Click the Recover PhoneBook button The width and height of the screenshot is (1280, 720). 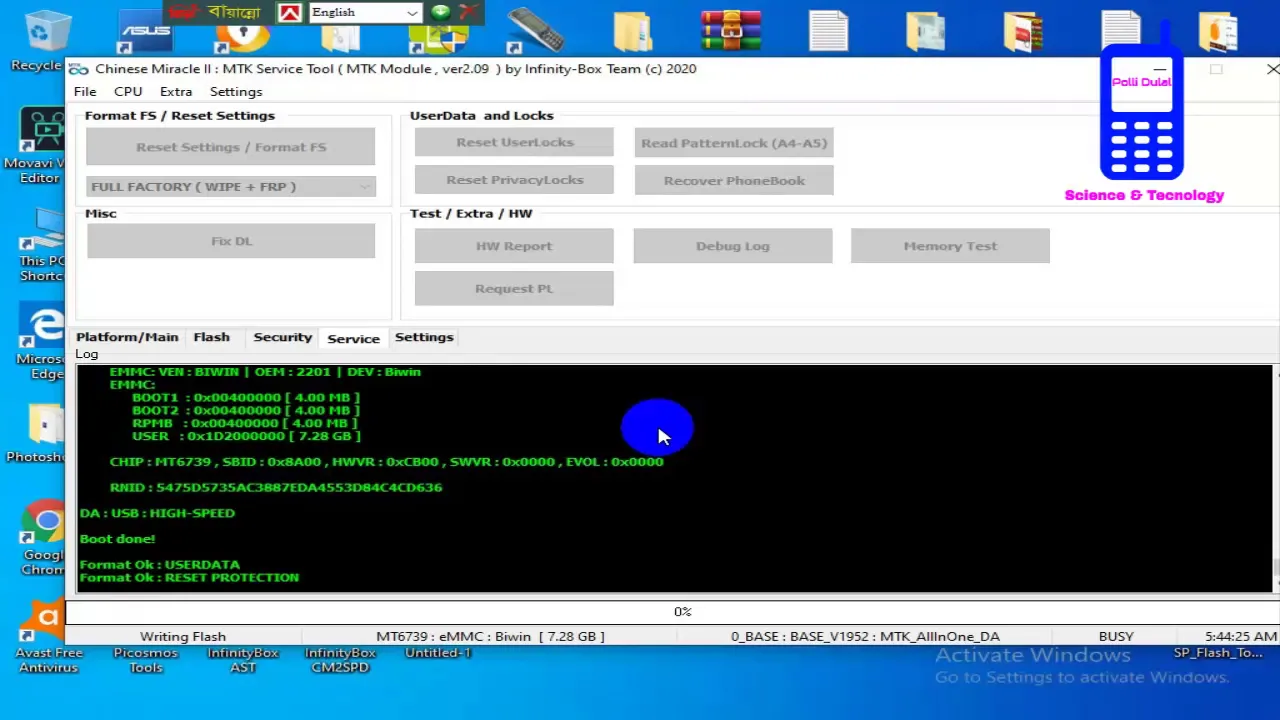[734, 181]
